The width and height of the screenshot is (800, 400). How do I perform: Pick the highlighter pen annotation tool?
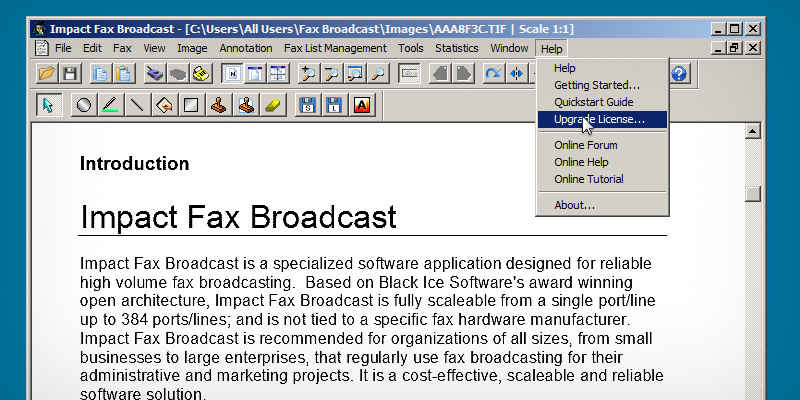[x=110, y=105]
